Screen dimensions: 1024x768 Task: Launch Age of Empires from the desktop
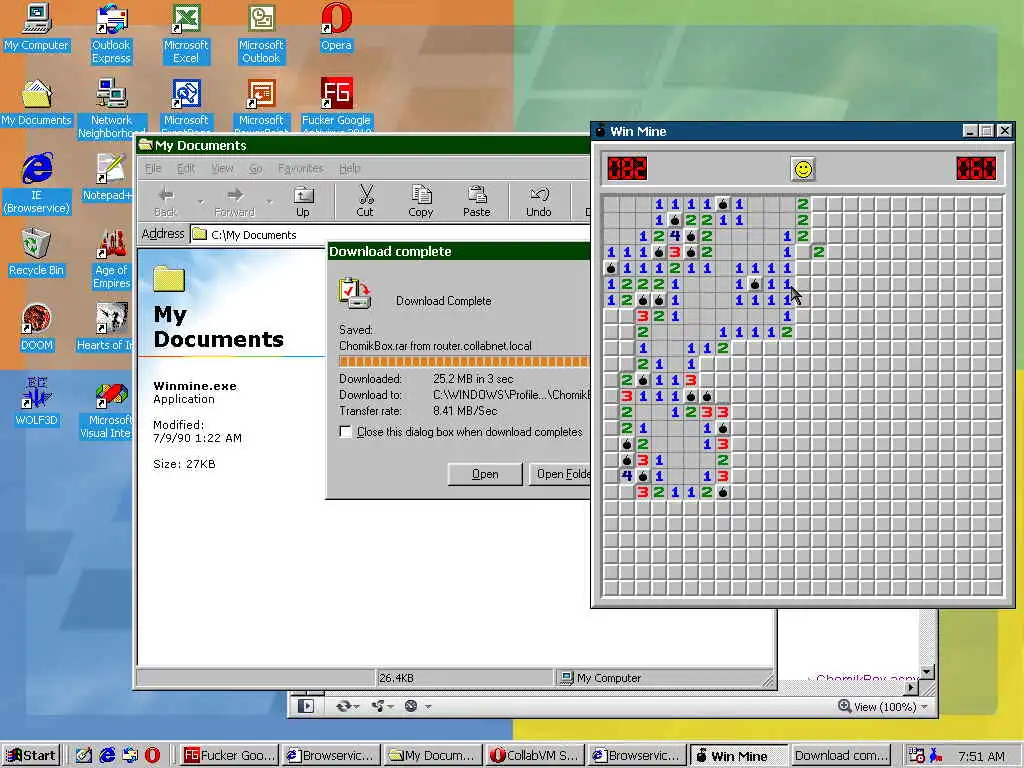point(111,259)
